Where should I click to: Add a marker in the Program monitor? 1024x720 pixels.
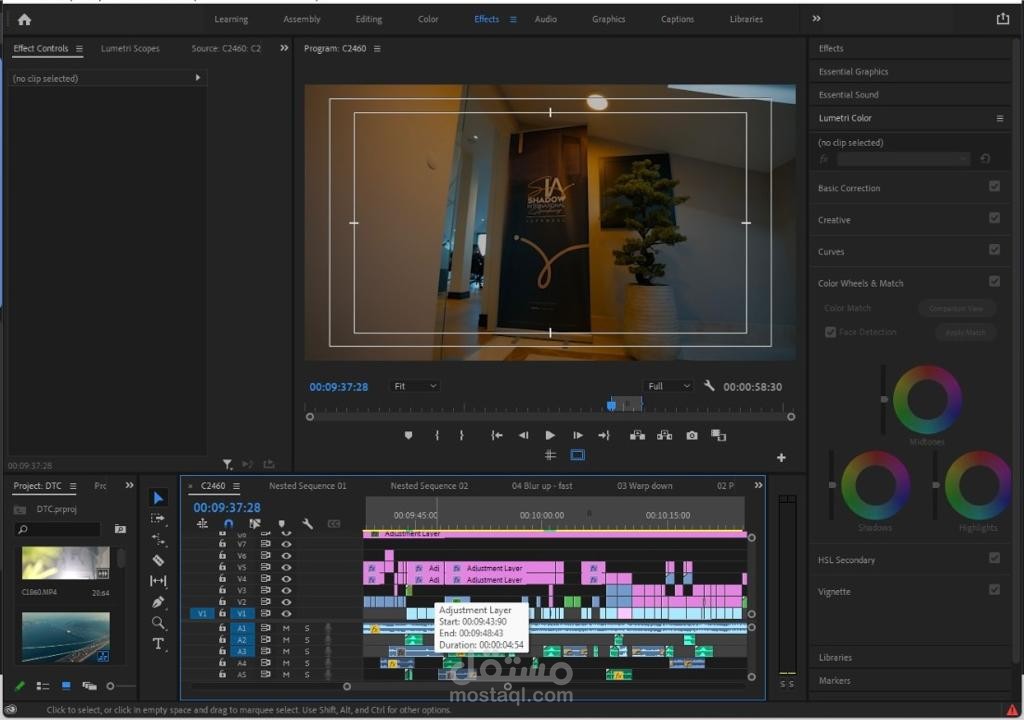coord(408,435)
